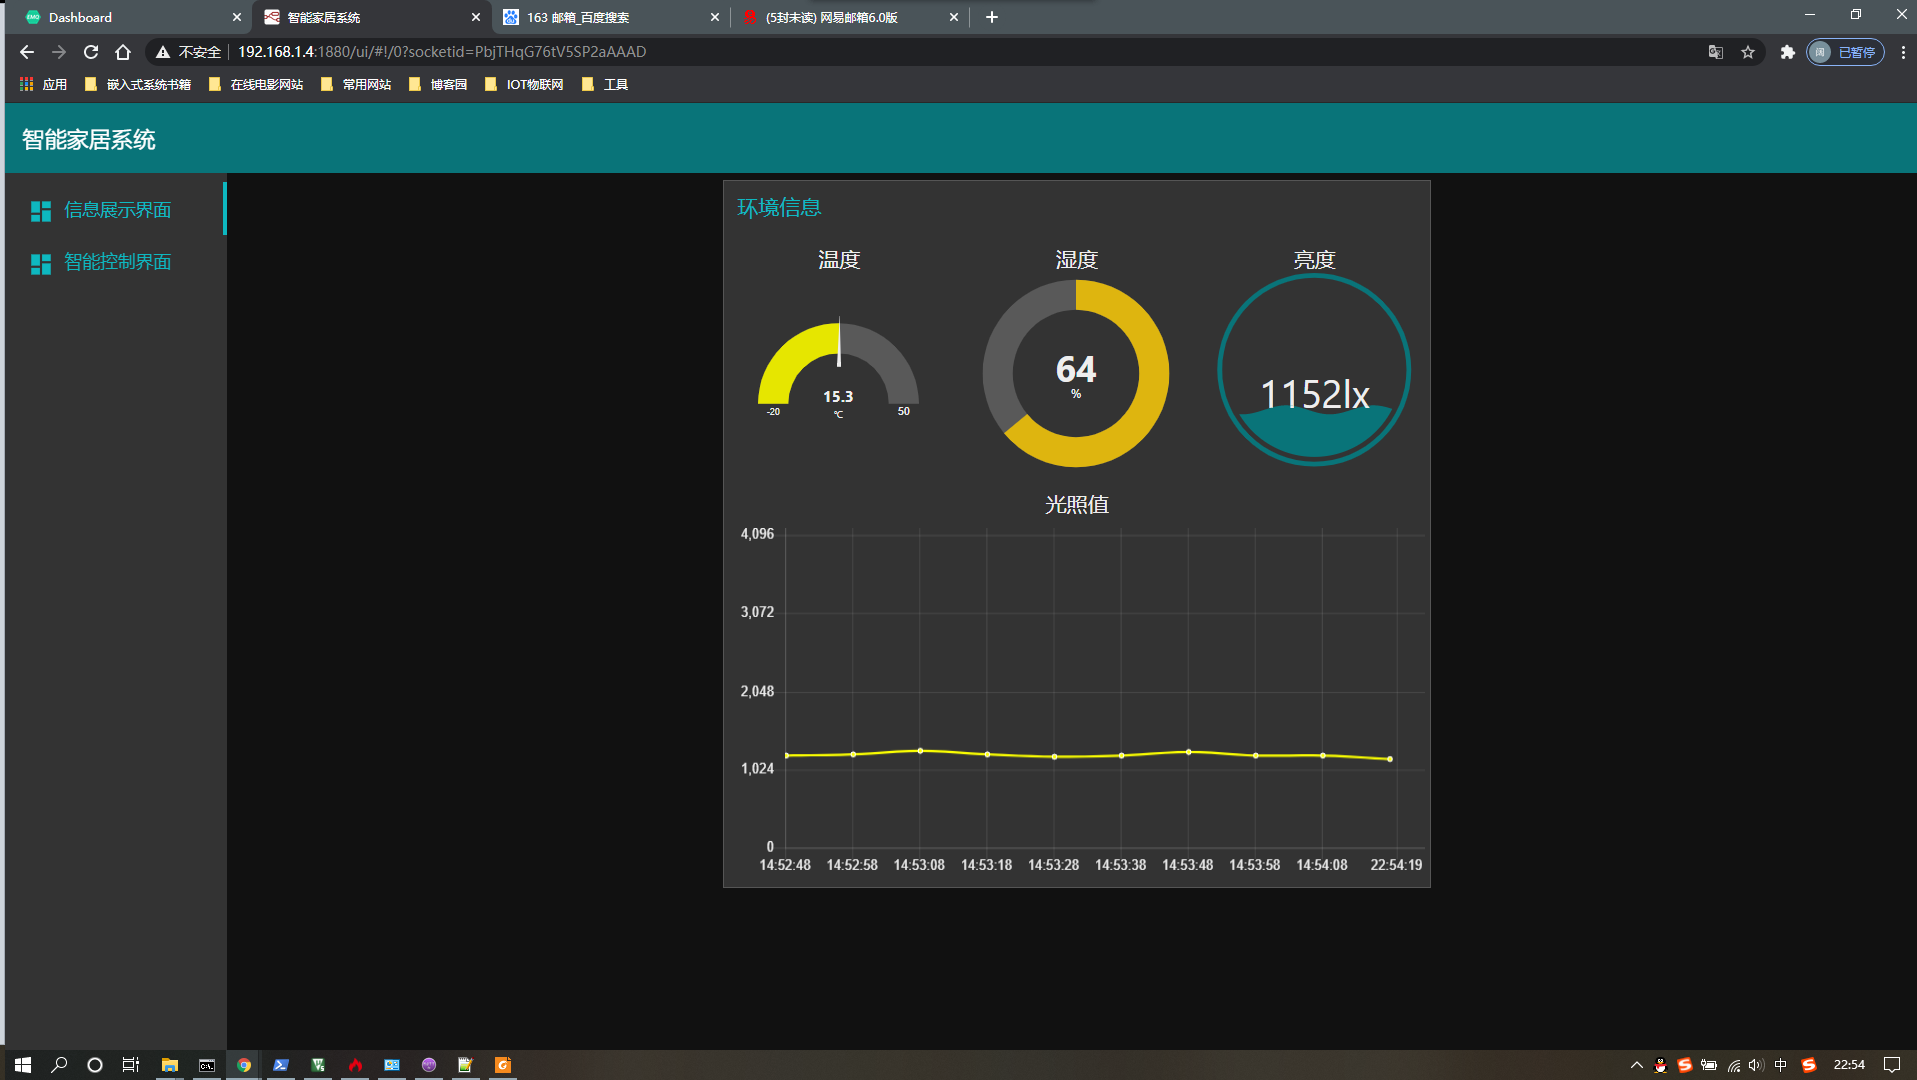
Task: Open the Windows Start menu
Action: [23, 1065]
